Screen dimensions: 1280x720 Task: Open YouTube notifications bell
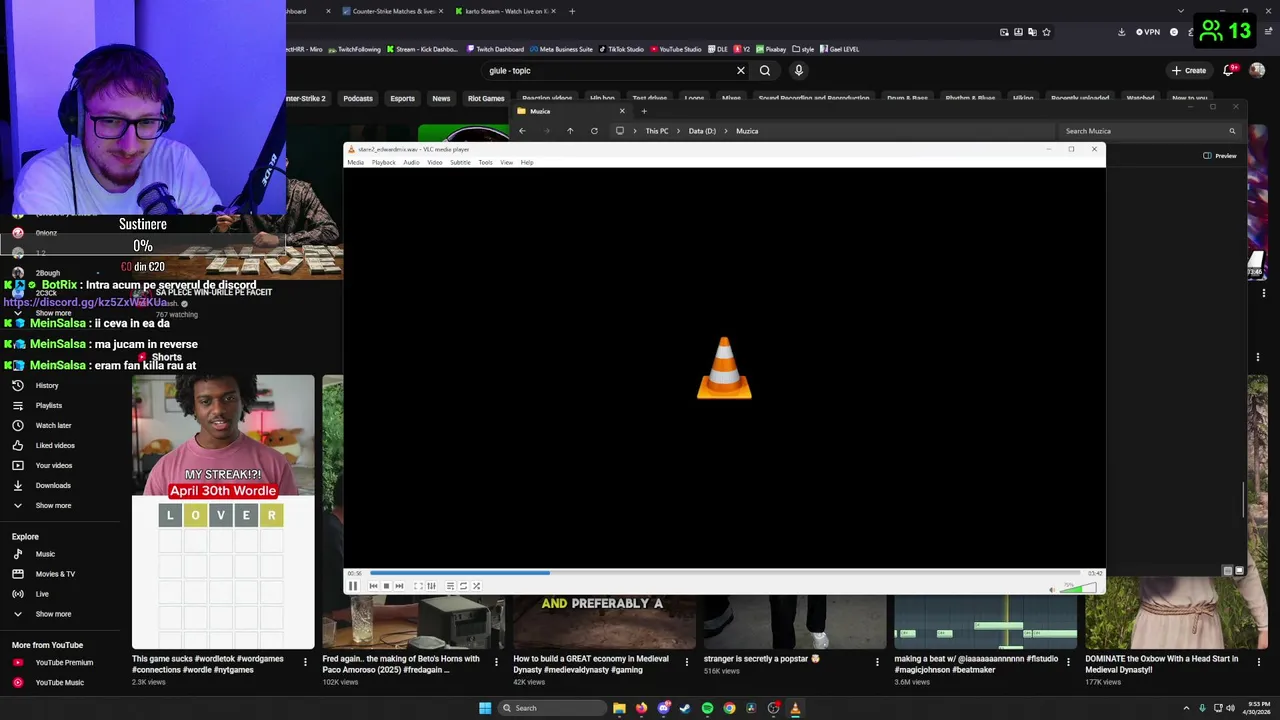tap(1230, 70)
